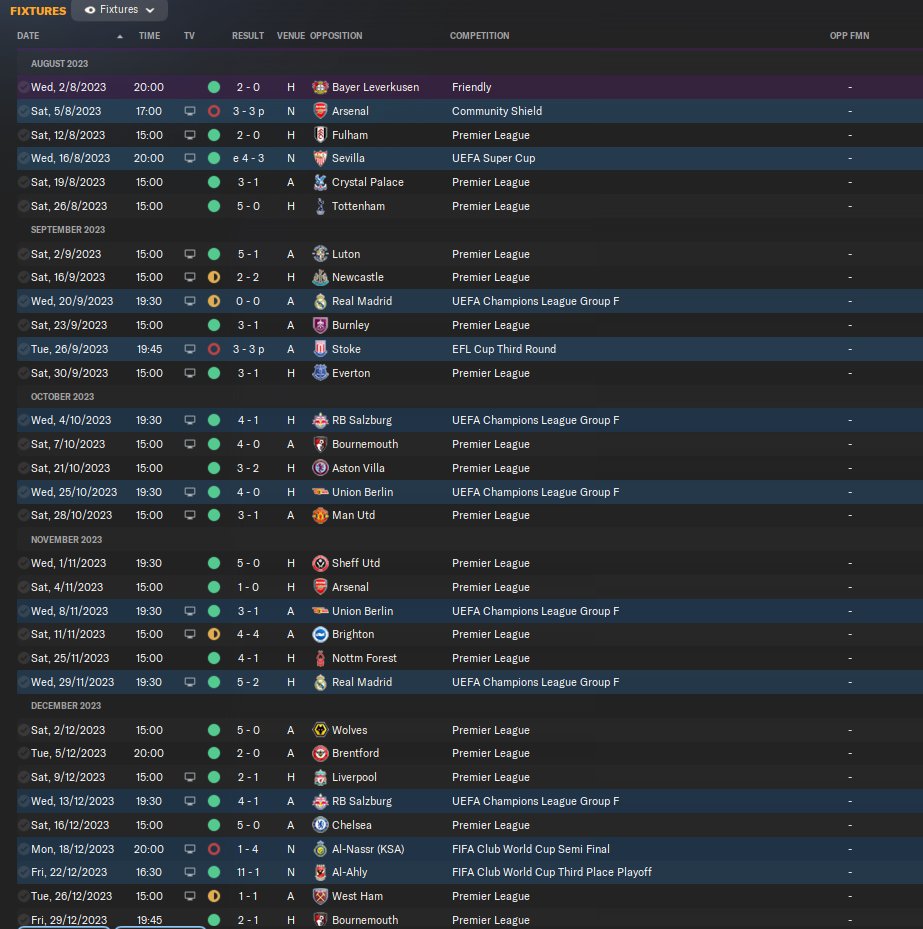The height and width of the screenshot is (929, 923).
Task: Click the Burnley club badge
Action: pyautogui.click(x=320, y=325)
